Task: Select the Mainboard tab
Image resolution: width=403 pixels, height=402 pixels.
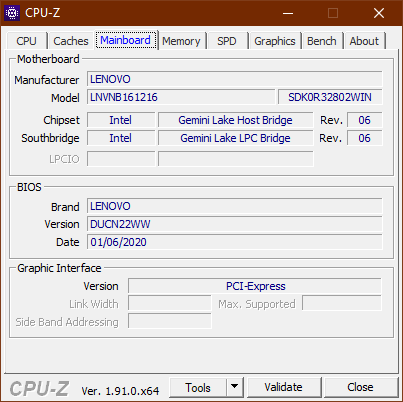Action: 126,40
